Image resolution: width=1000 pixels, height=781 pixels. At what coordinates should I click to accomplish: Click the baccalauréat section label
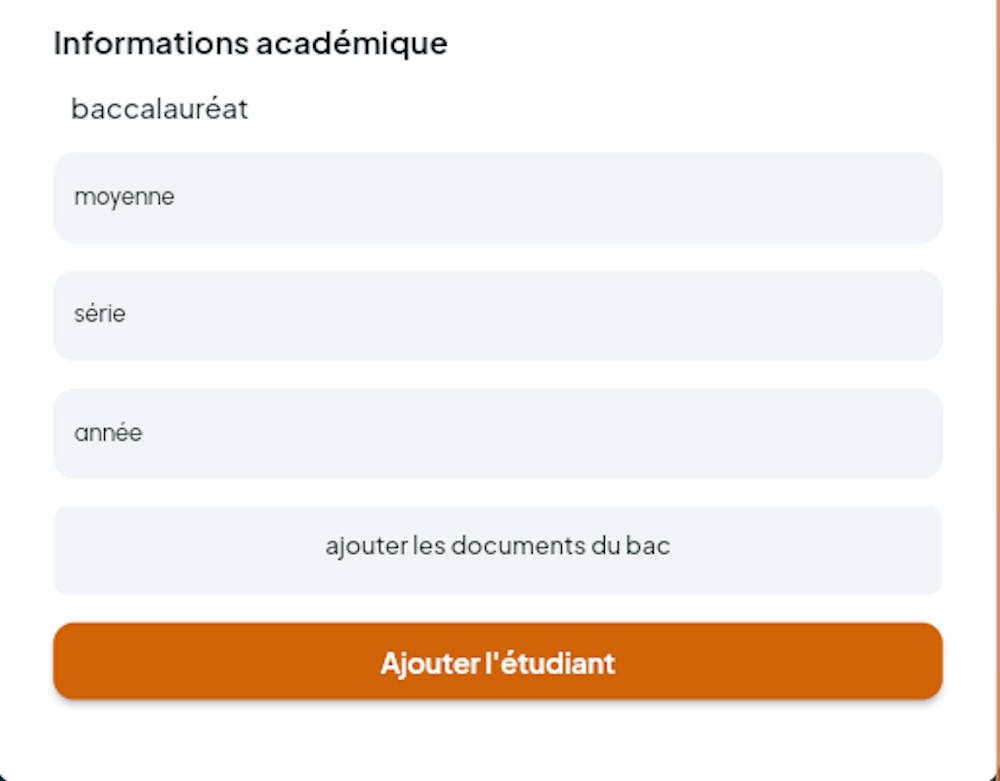(x=159, y=108)
